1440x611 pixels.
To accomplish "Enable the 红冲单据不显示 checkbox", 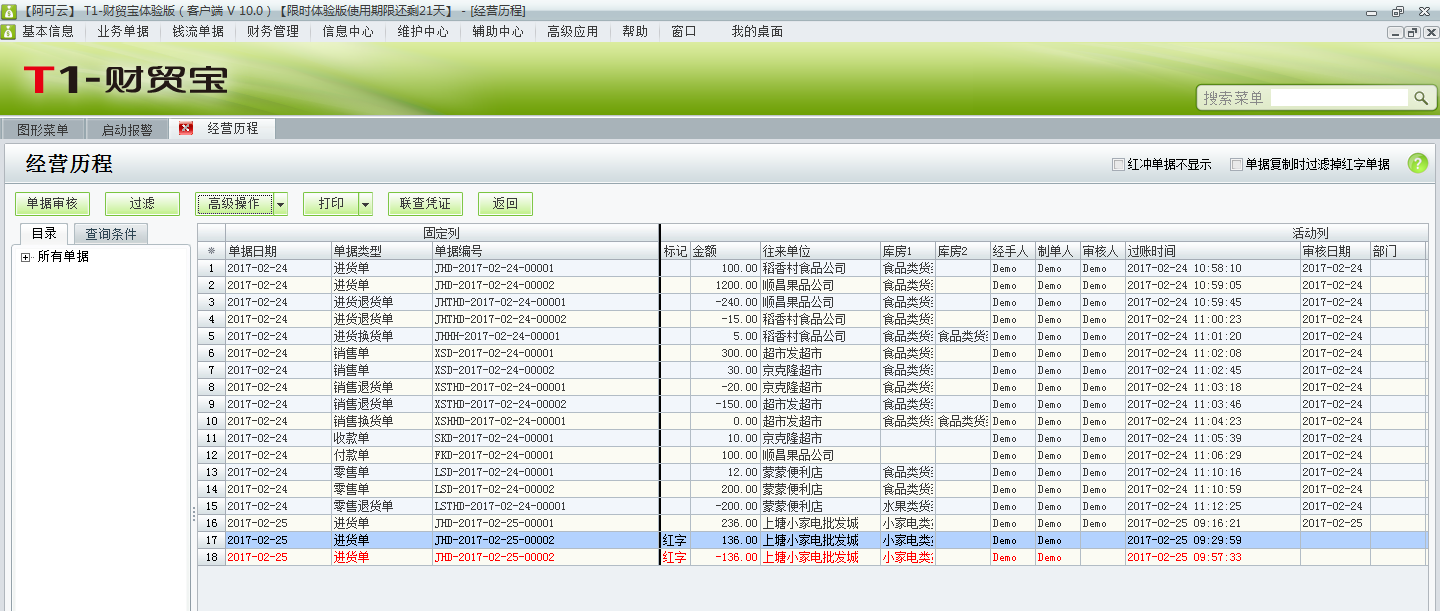I will [1119, 165].
